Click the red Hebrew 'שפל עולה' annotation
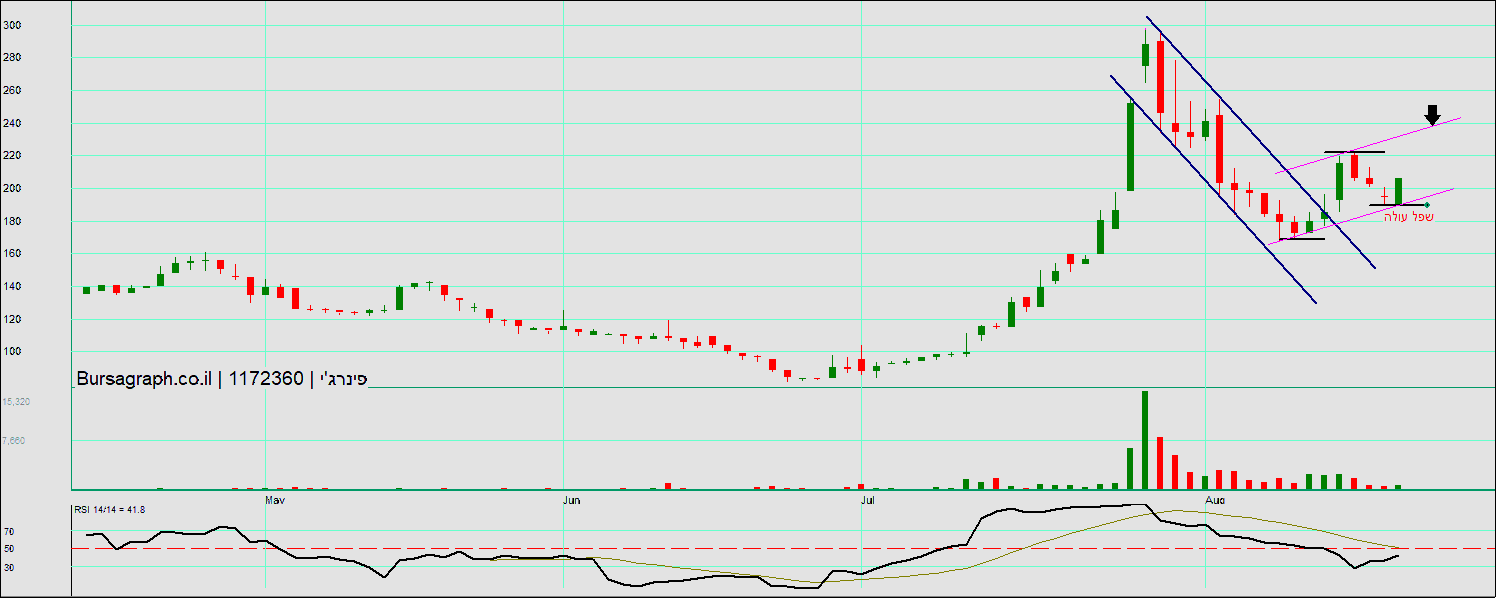Viewport: 1496px width, 598px height. (1408, 217)
